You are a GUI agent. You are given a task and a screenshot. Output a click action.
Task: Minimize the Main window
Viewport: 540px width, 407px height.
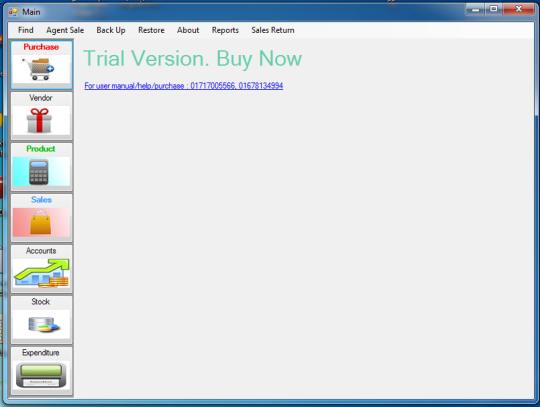(476, 9)
